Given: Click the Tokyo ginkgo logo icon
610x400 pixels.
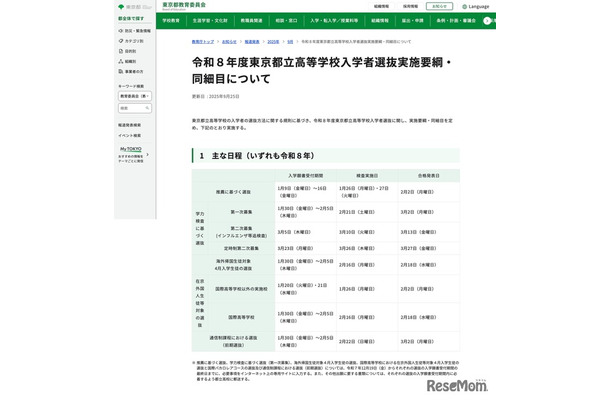Looking at the screenshot, I should tap(121, 7).
